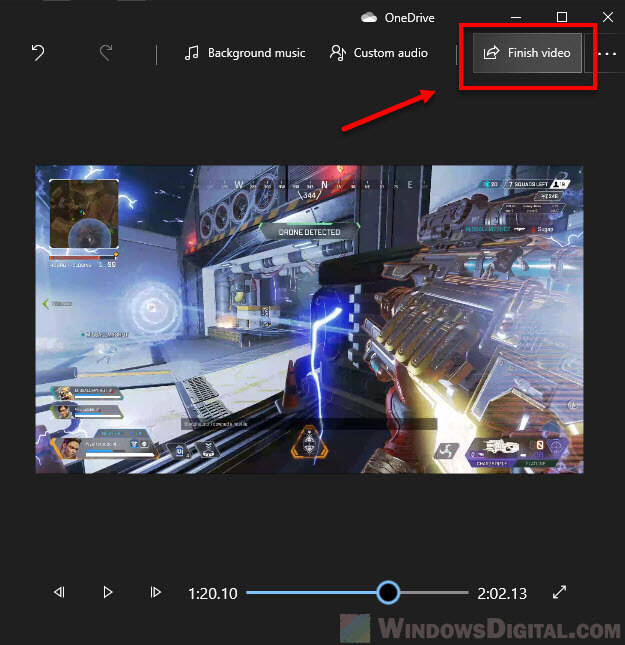625x645 pixels.
Task: Open the three-dot more options menu
Action: [606, 53]
